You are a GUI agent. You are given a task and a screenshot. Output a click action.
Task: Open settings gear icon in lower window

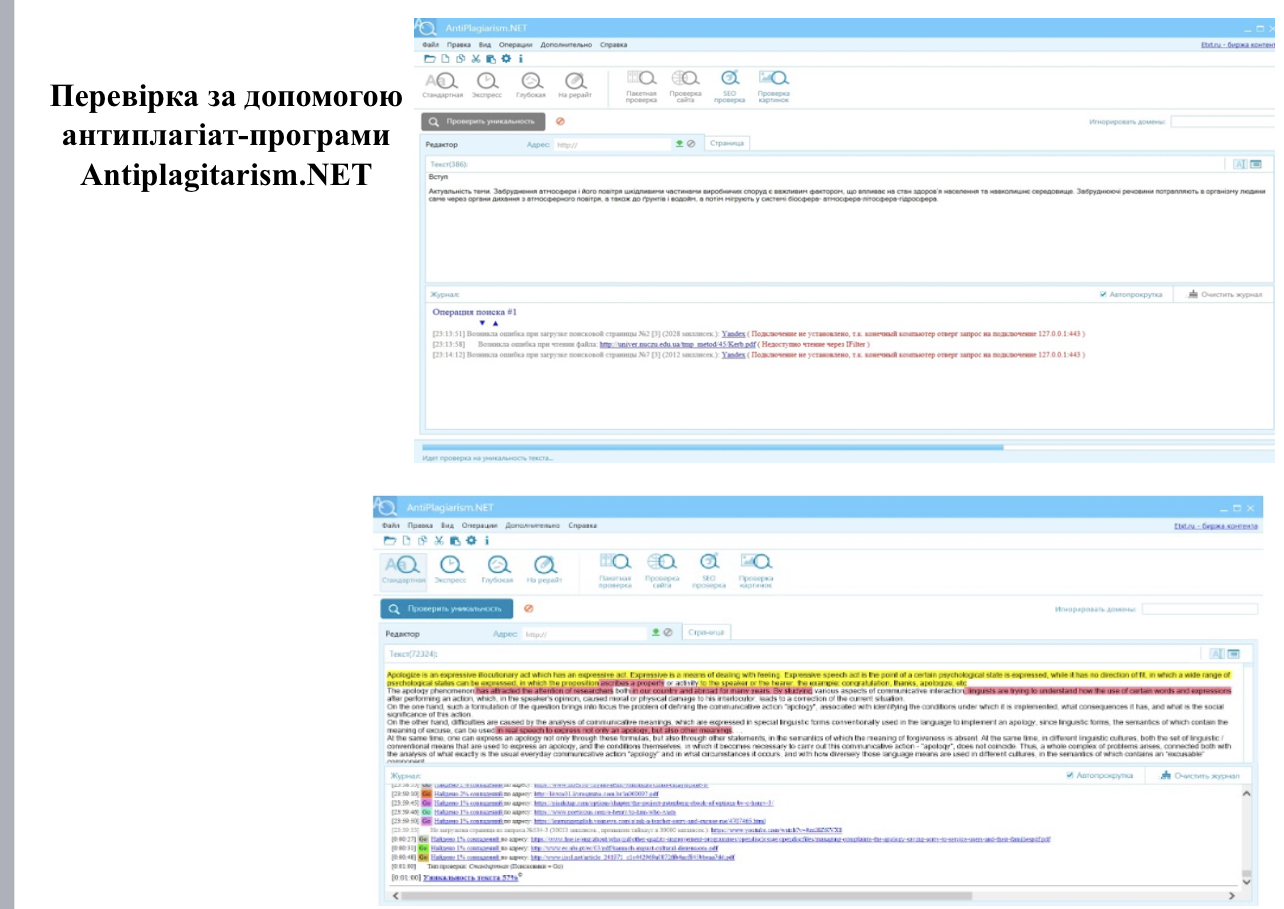pyautogui.click(x=470, y=540)
